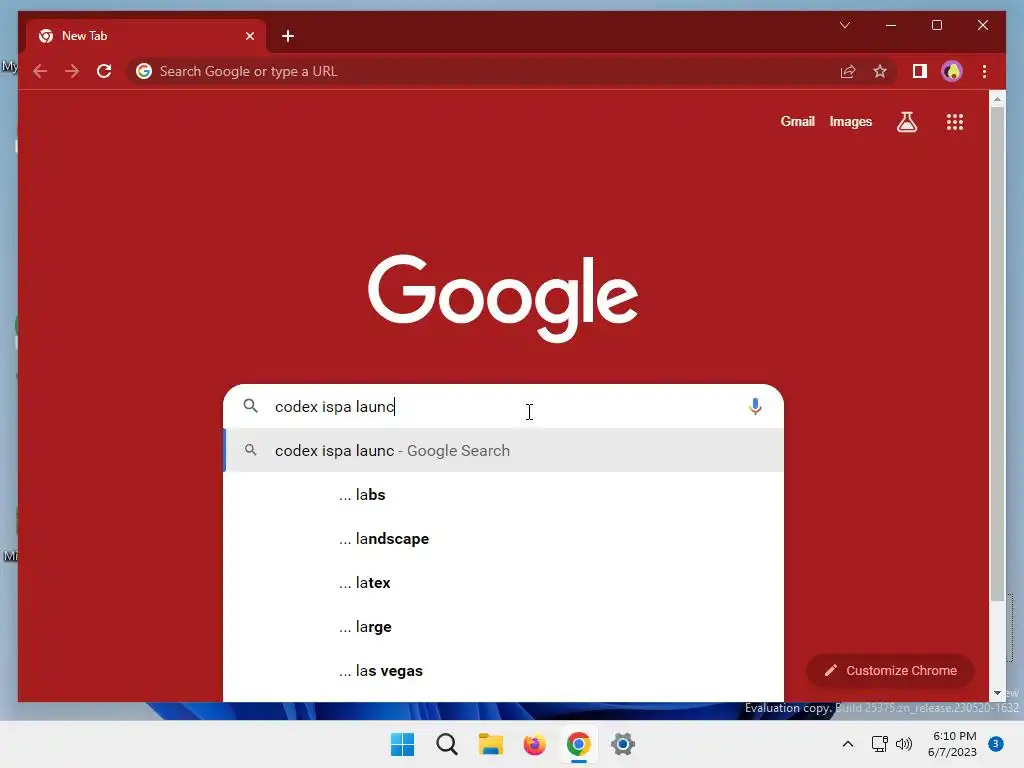The image size is (1024, 768).
Task: Start voice search with microphone
Action: point(755,406)
